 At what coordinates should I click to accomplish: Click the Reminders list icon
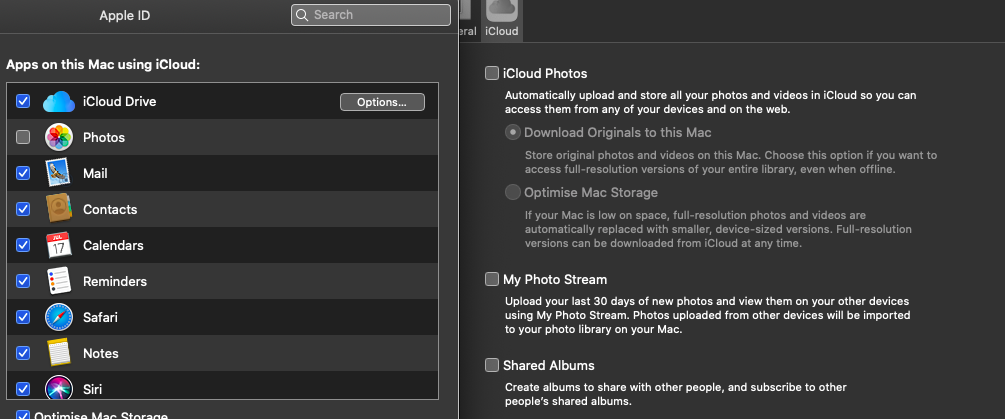[59, 281]
